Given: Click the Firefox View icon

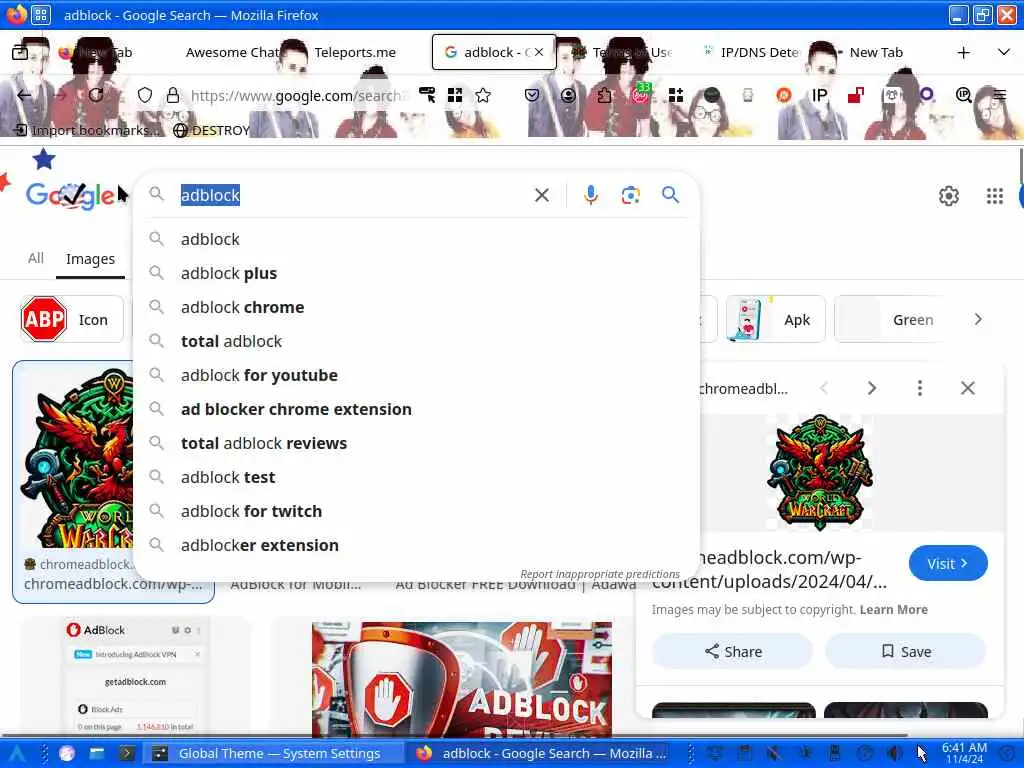Looking at the screenshot, I should (x=20, y=52).
